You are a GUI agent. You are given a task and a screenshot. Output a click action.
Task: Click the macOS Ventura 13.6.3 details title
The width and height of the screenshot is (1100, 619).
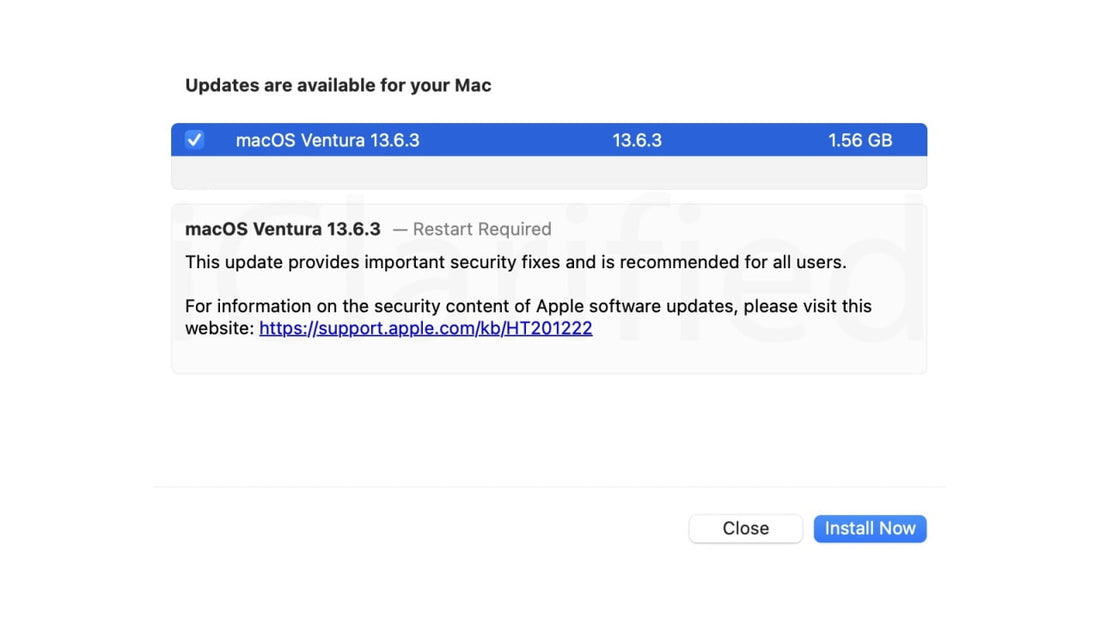click(x=282, y=229)
